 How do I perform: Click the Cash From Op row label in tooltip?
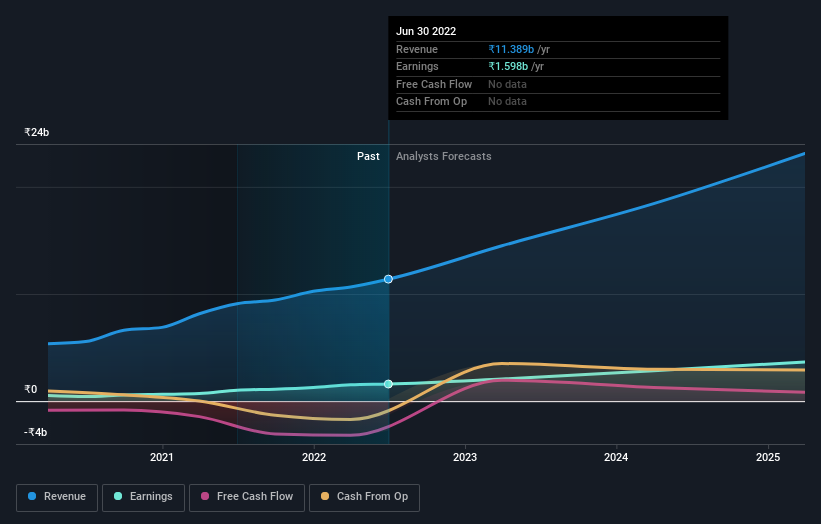point(431,102)
